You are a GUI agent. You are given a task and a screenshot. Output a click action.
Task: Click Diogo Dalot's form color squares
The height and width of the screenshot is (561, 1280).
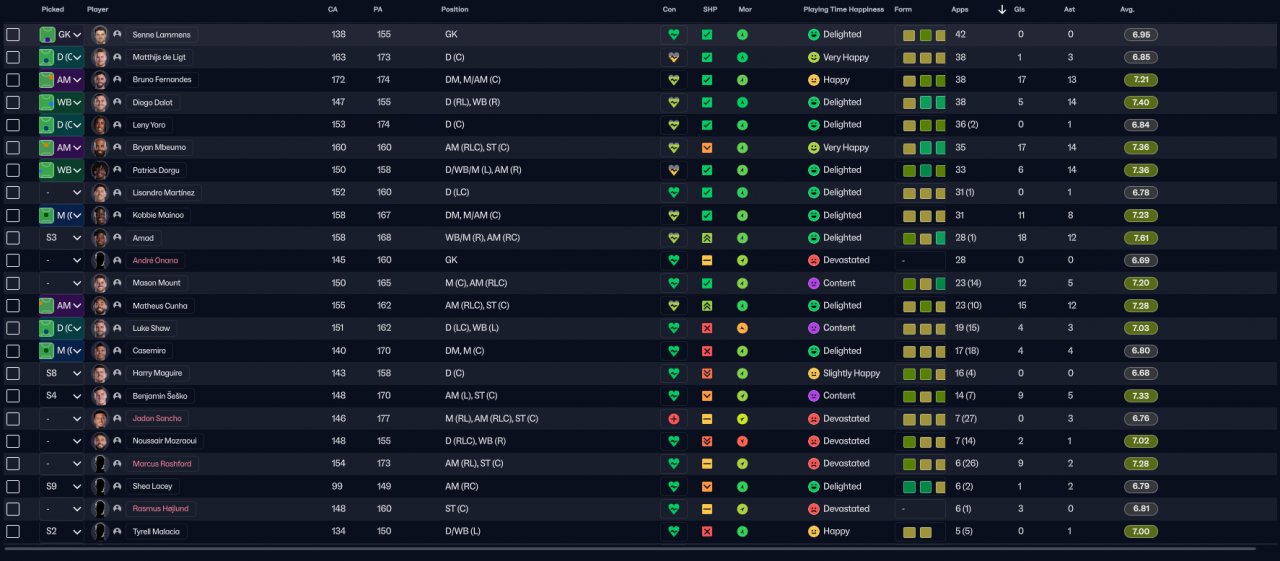pos(924,102)
